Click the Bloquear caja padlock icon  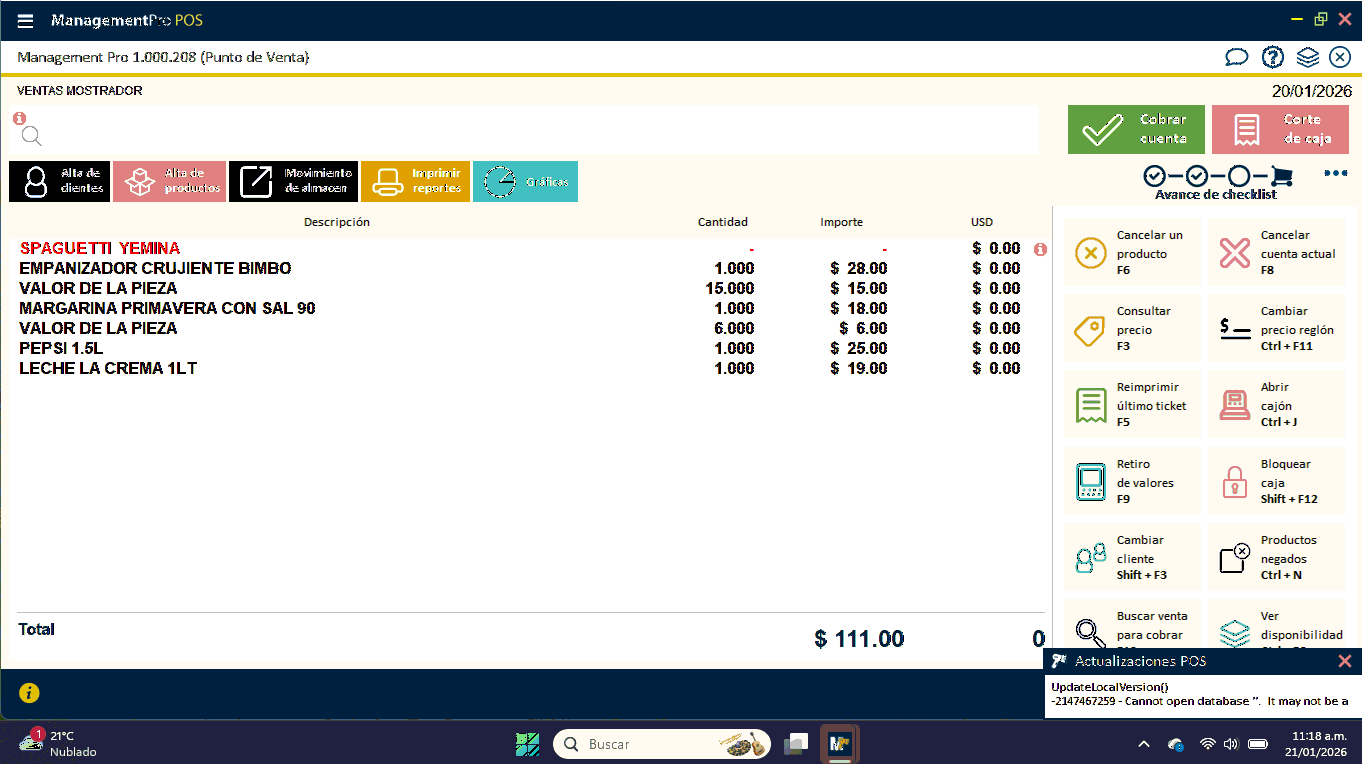[1235, 482]
